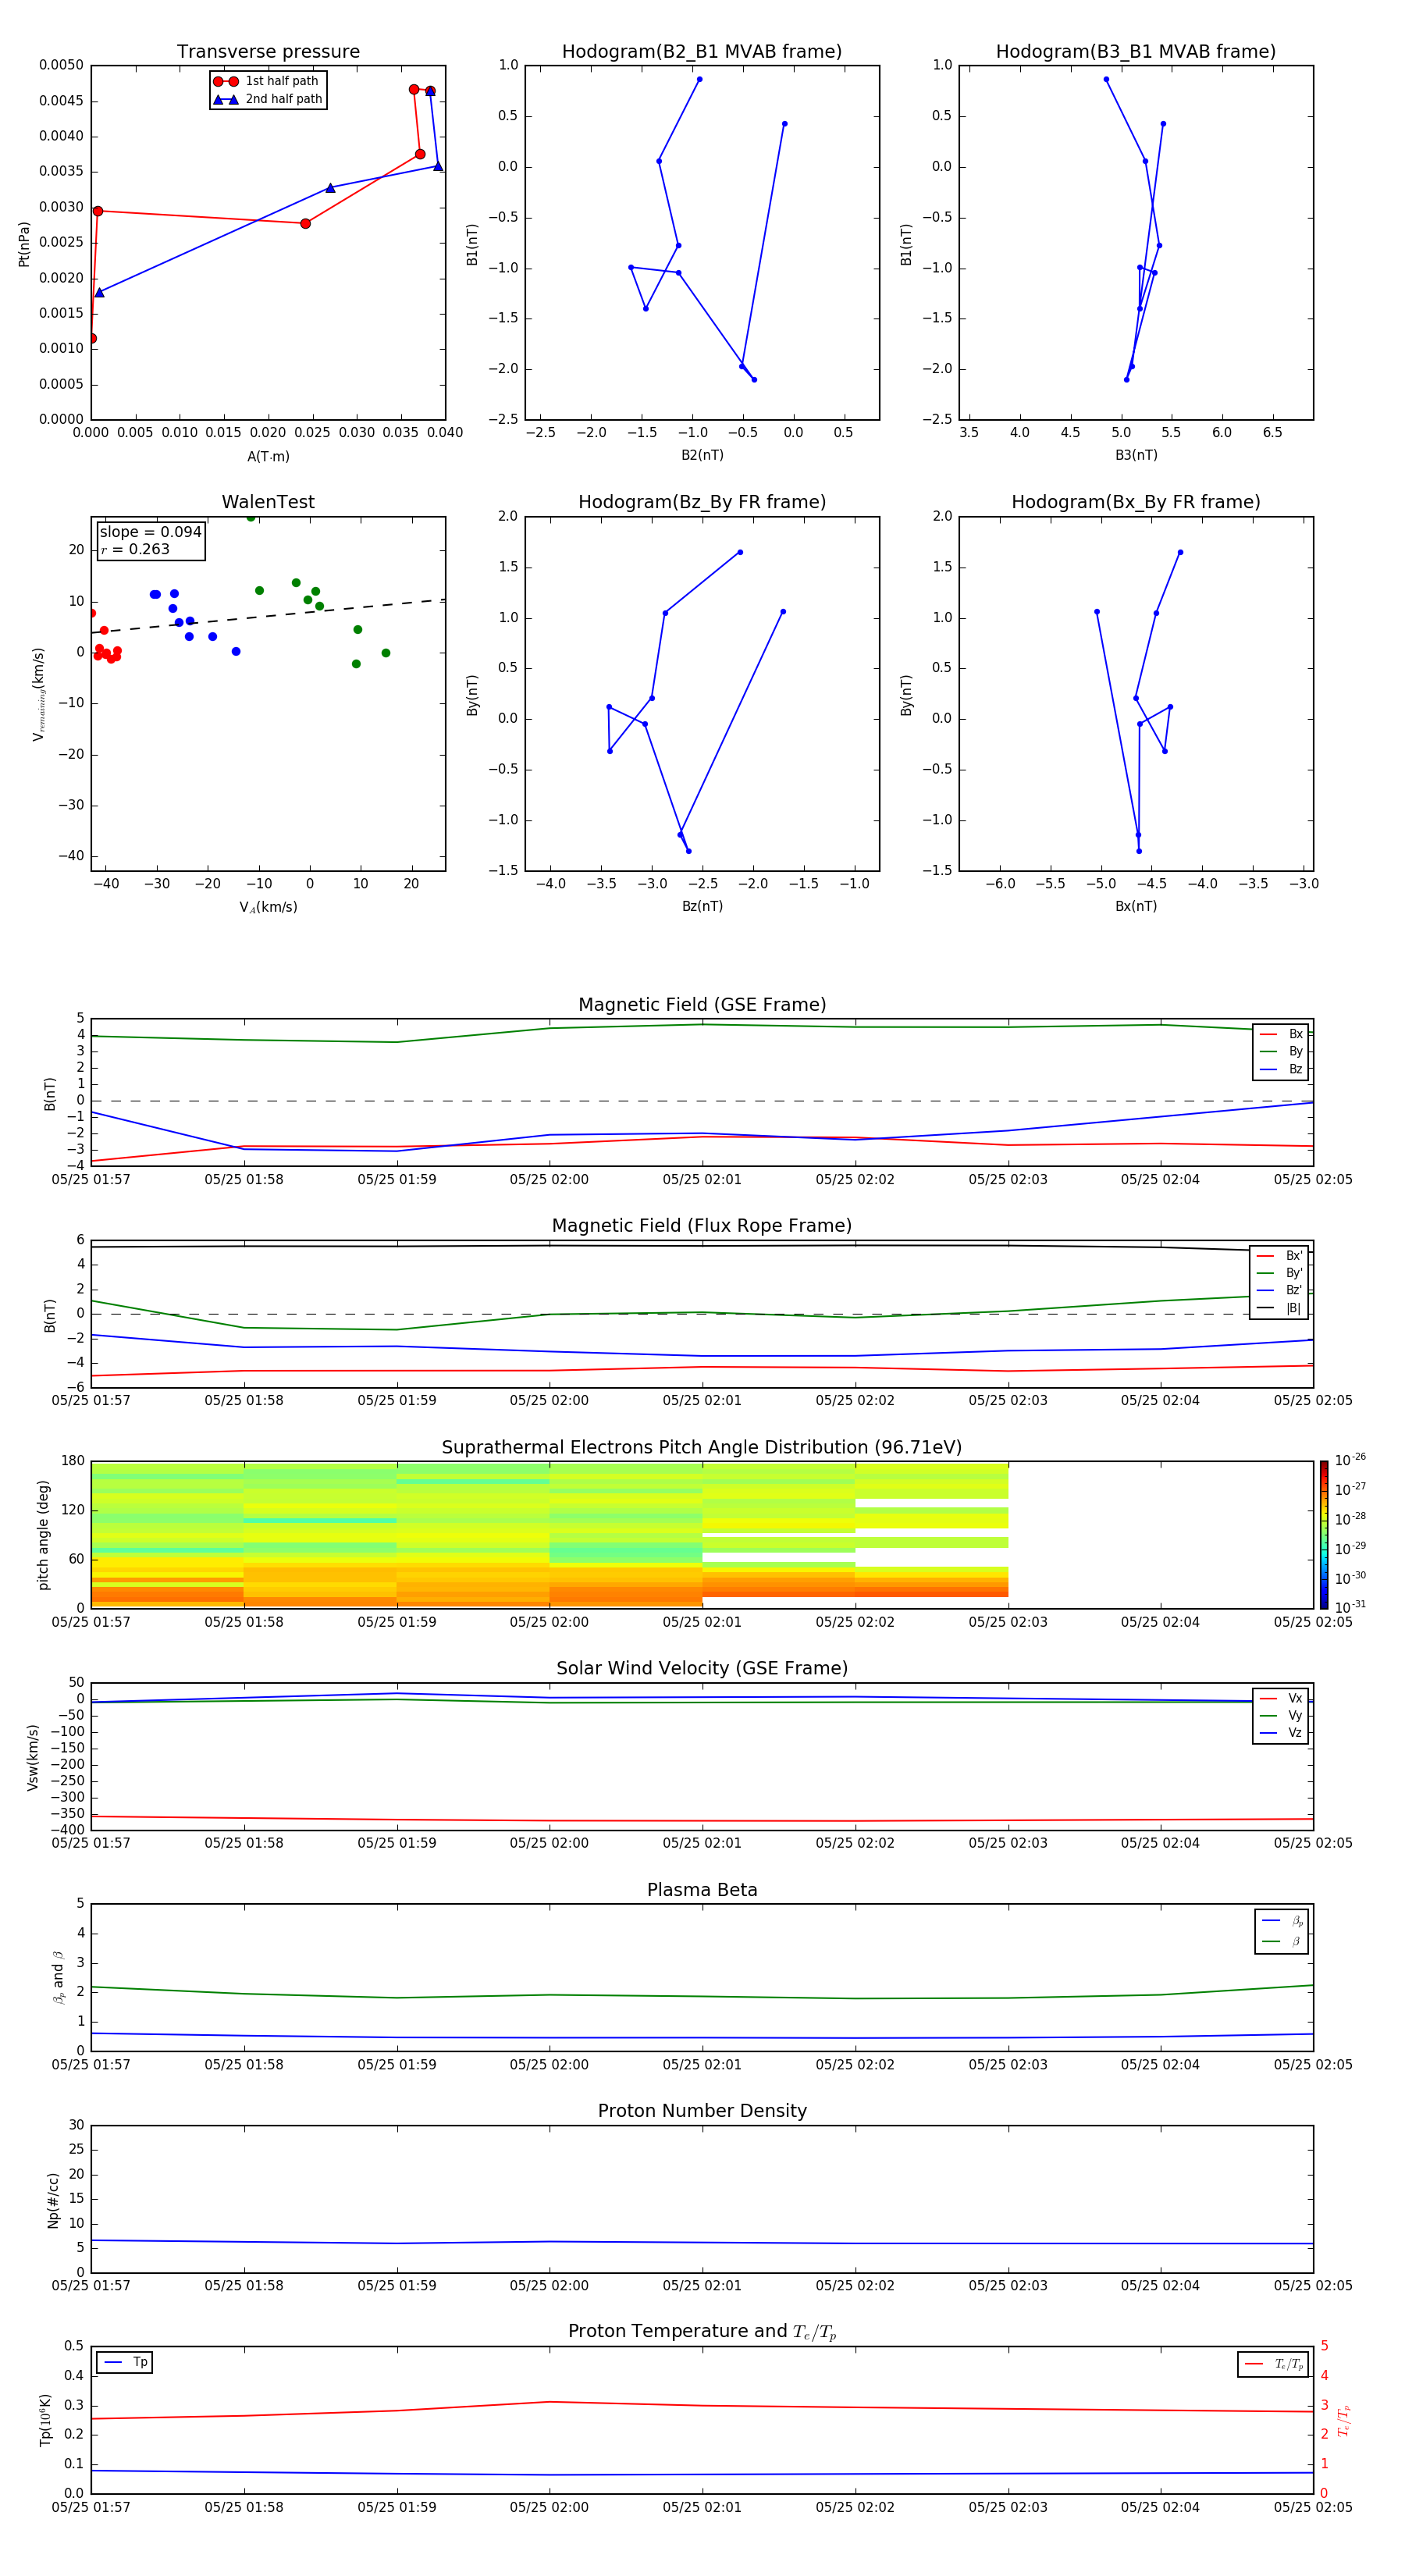
Task: Click the 'B3(nT)' axis label
Action: pos(1136,455)
